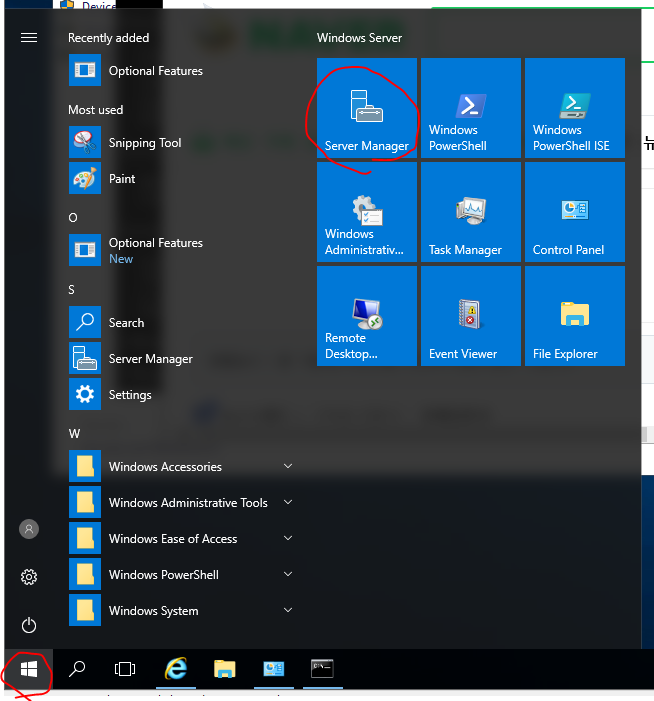Switch to Command Prompt on the taskbar

(x=322, y=669)
